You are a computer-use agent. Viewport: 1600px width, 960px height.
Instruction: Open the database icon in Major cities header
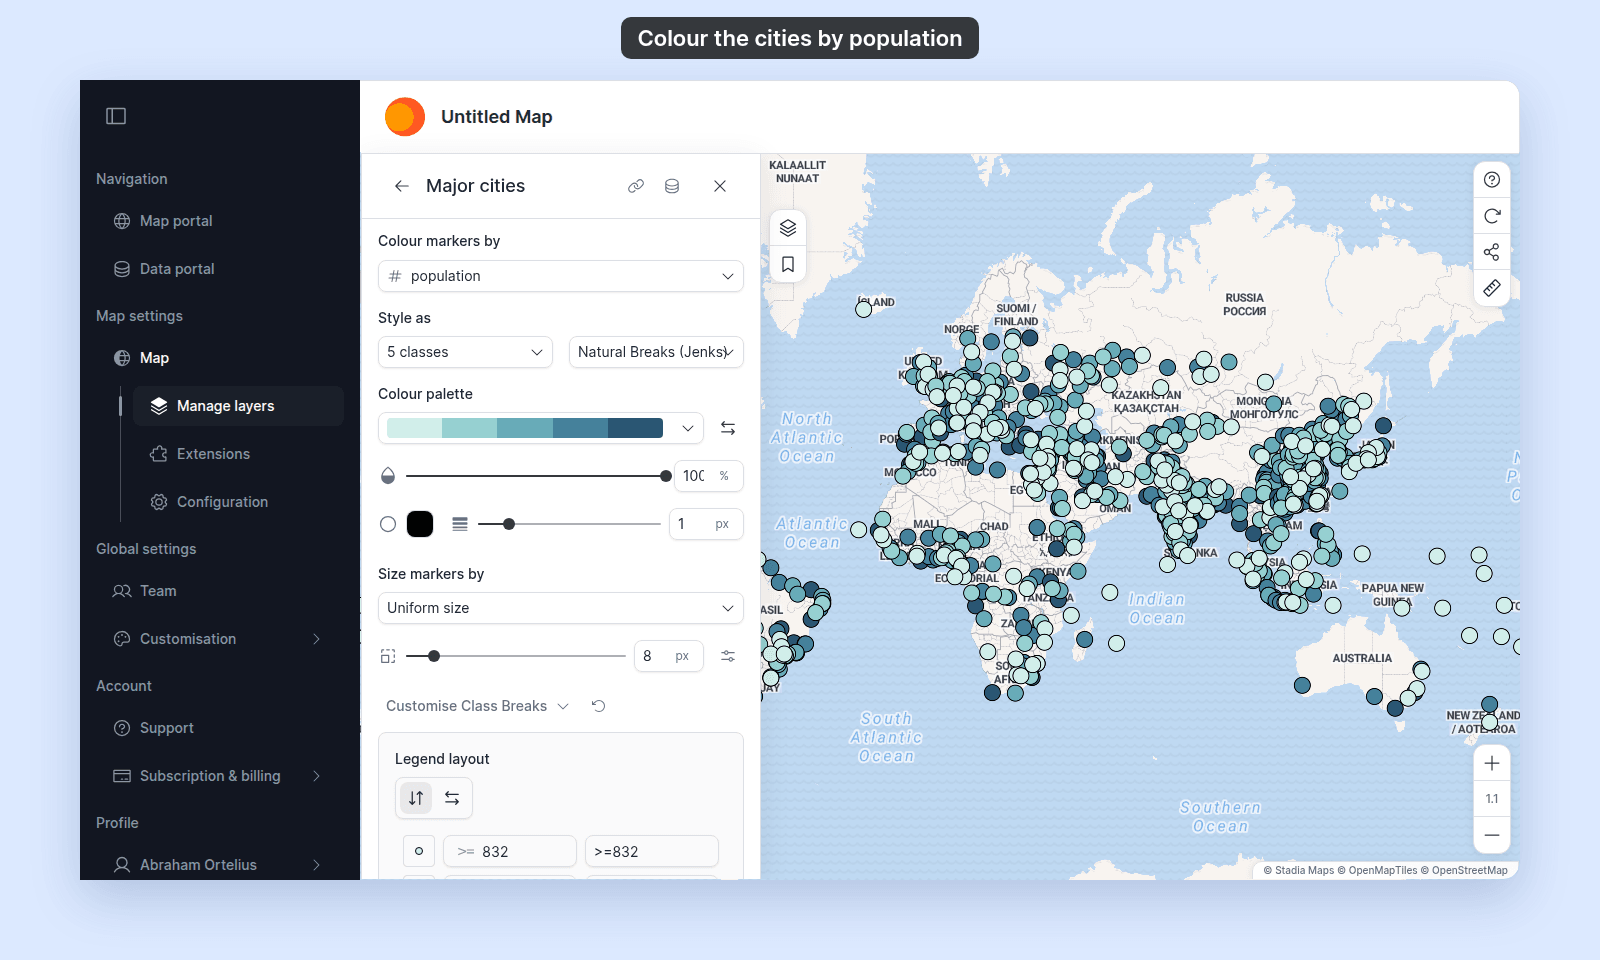click(672, 186)
